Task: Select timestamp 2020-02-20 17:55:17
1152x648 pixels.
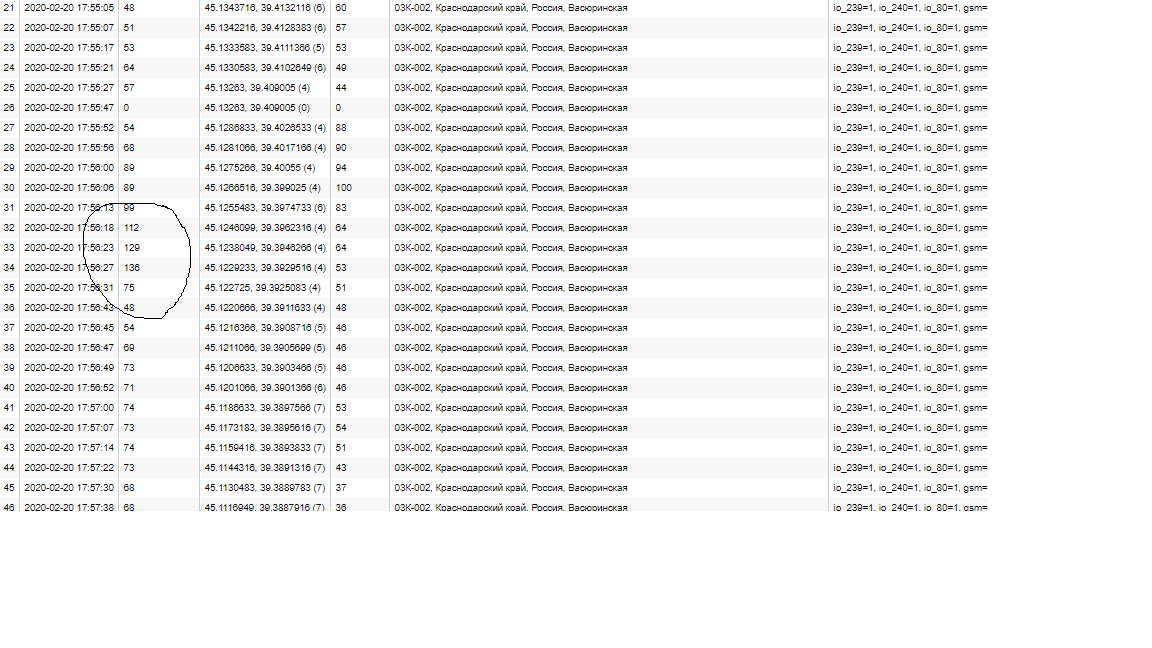Action: 69,48
